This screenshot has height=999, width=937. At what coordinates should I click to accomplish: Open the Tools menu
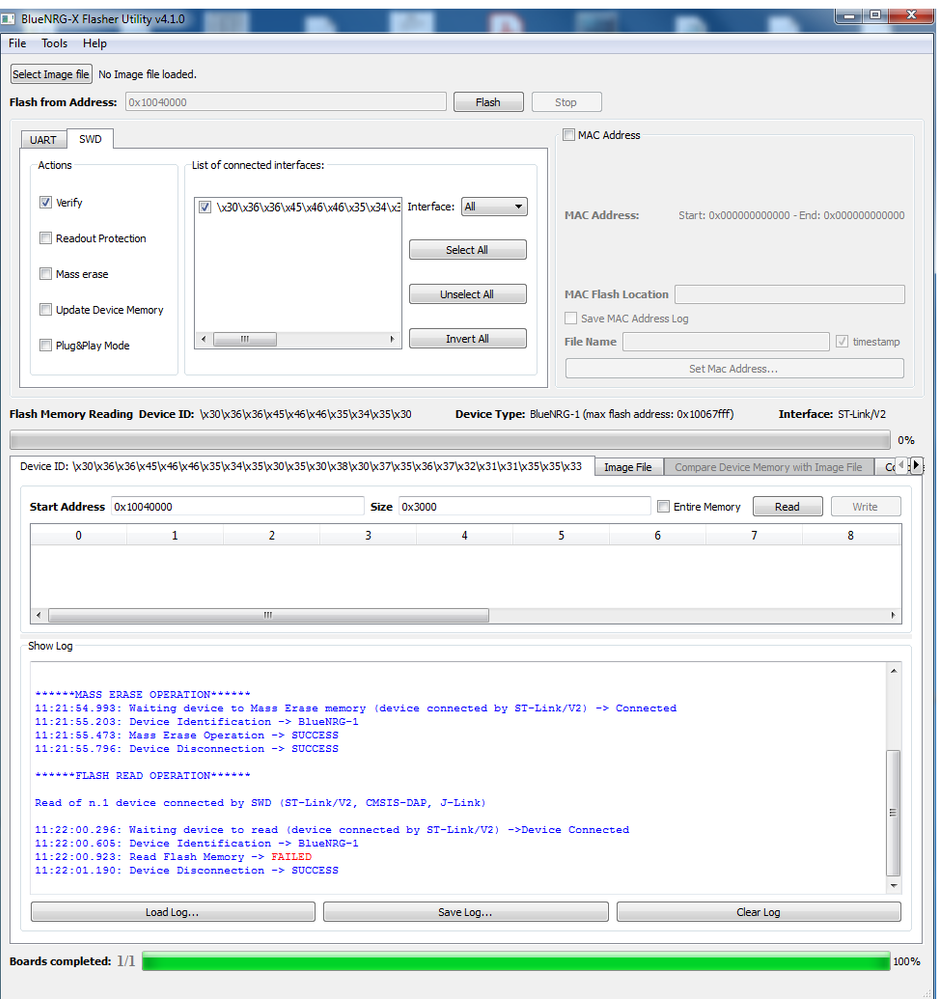(54, 43)
